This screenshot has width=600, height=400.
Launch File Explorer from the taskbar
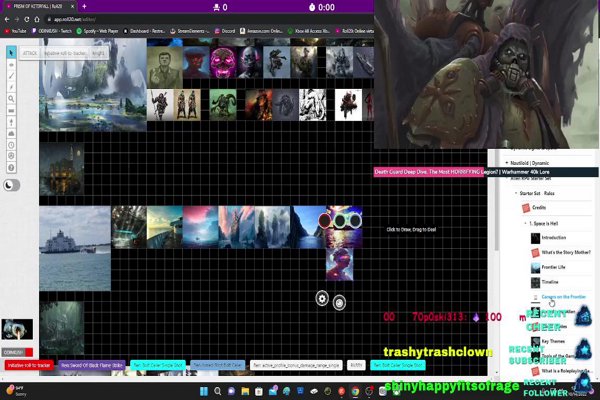click(245, 391)
